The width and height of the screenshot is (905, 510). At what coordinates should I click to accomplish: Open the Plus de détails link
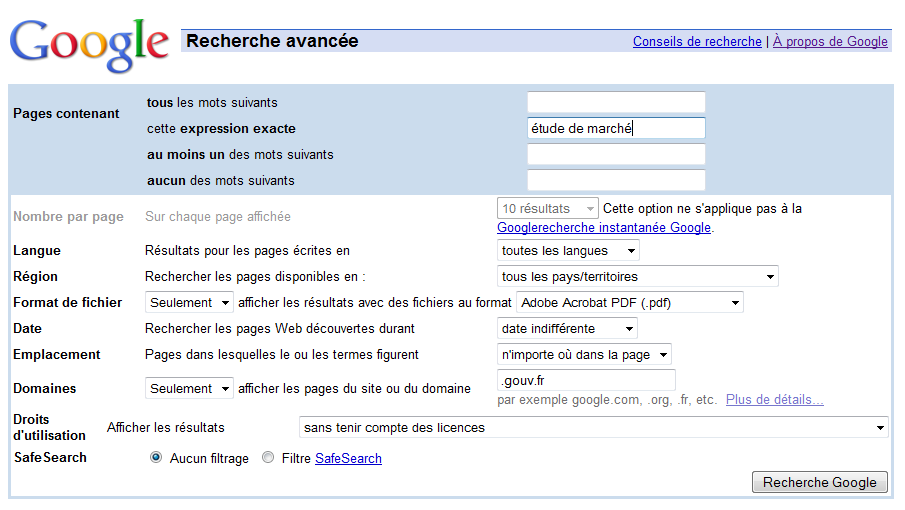coord(775,399)
